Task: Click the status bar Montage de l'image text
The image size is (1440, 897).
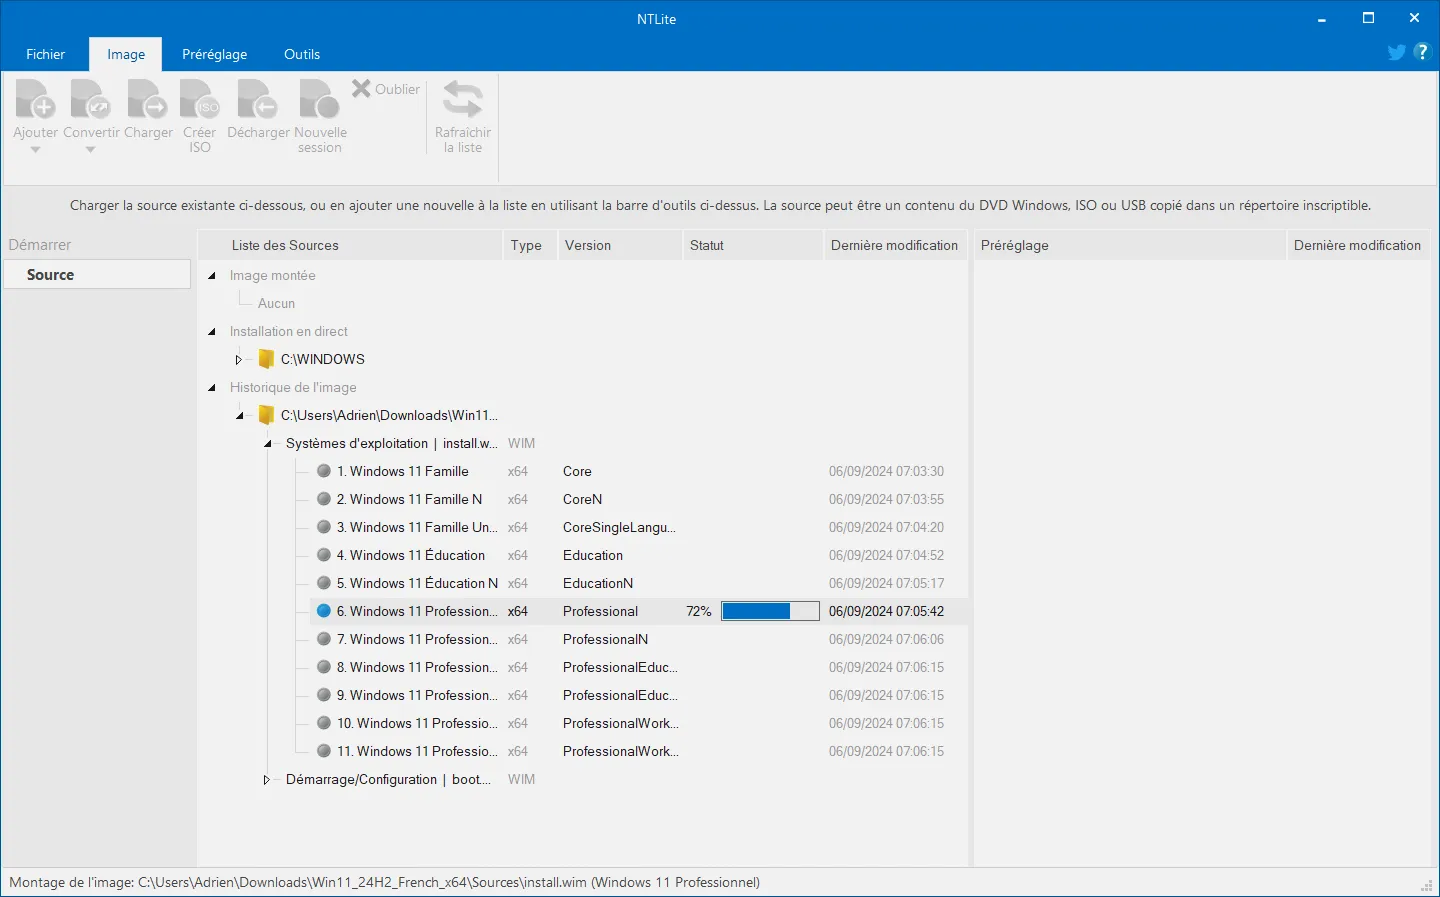Action: click(384, 882)
